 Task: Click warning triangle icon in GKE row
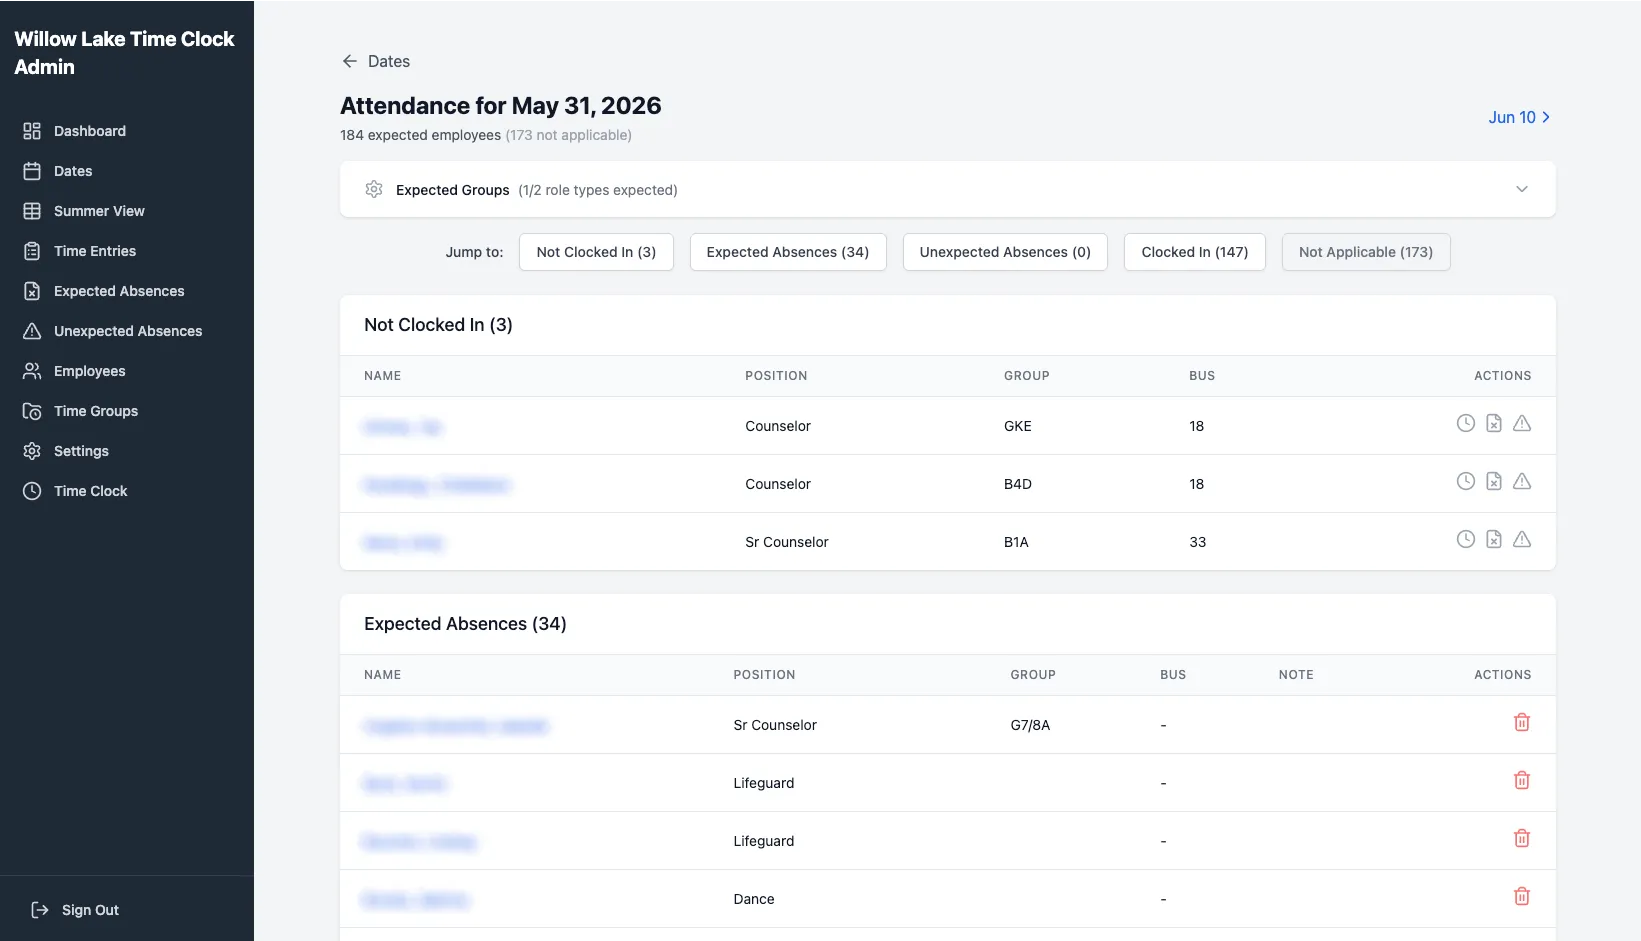(1521, 423)
